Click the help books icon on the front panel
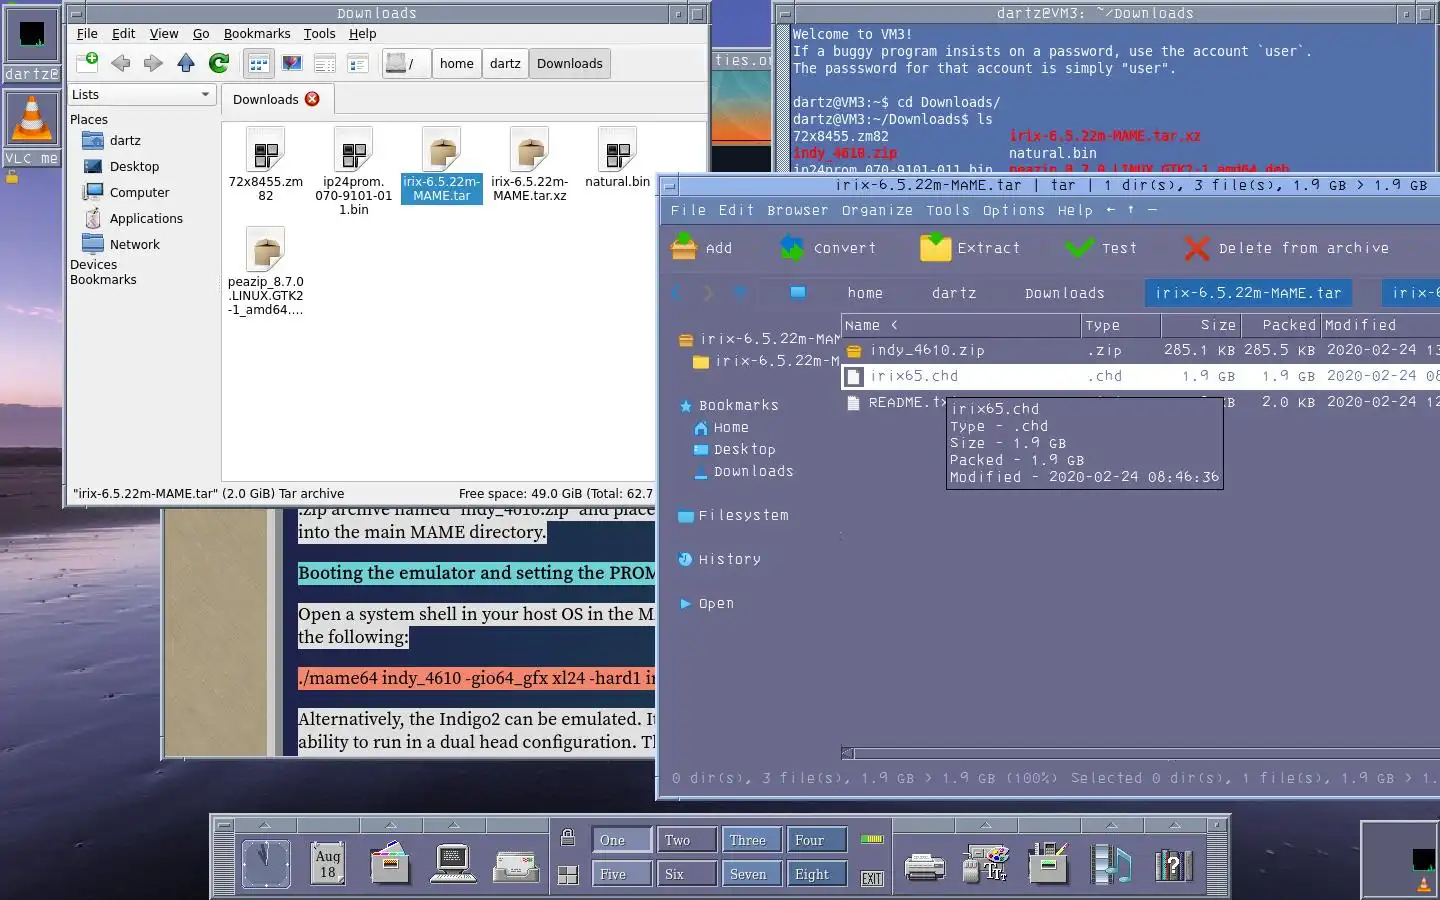Viewport: 1440px width, 900px height. [1173, 864]
